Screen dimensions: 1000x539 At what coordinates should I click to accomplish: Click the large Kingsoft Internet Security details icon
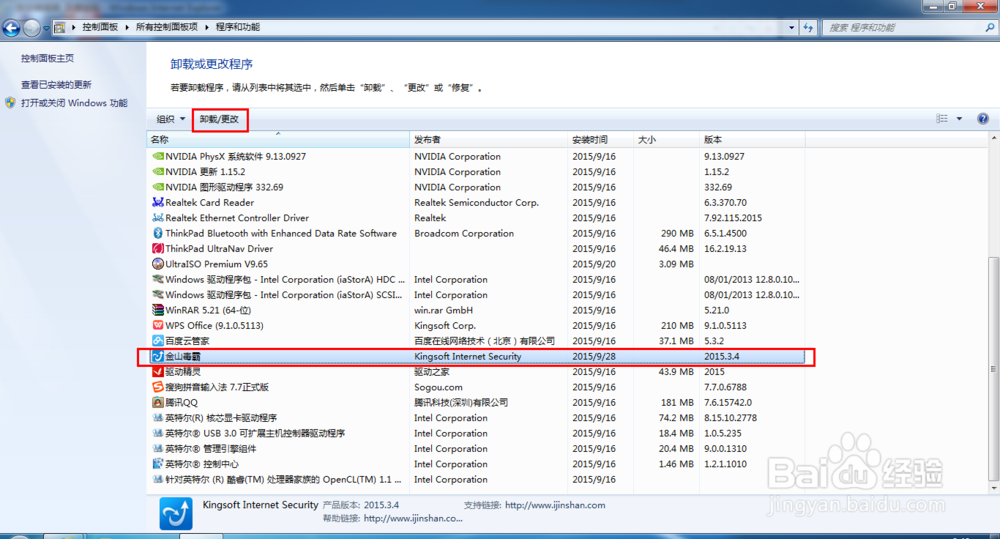coord(175,513)
